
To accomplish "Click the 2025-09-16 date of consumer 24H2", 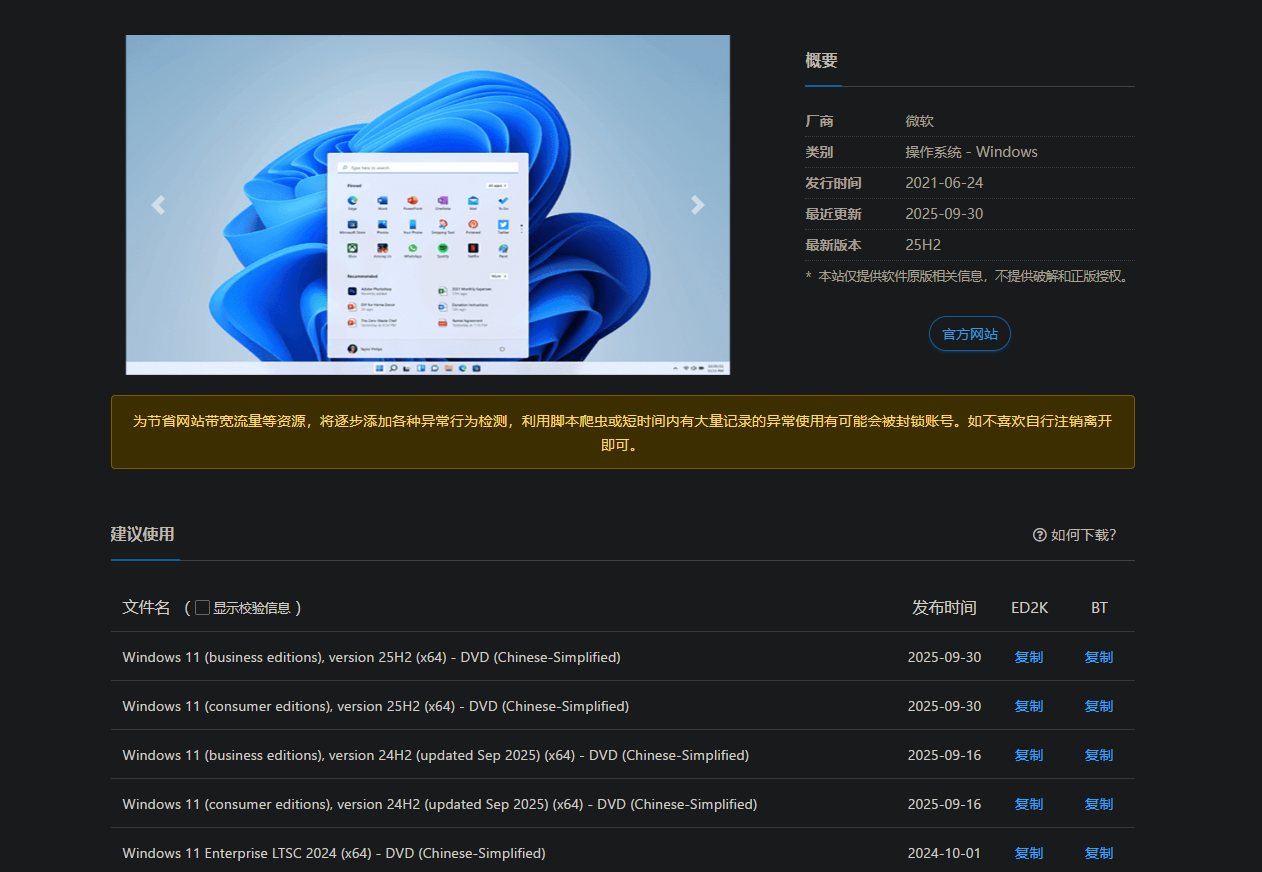I will pos(944,804).
